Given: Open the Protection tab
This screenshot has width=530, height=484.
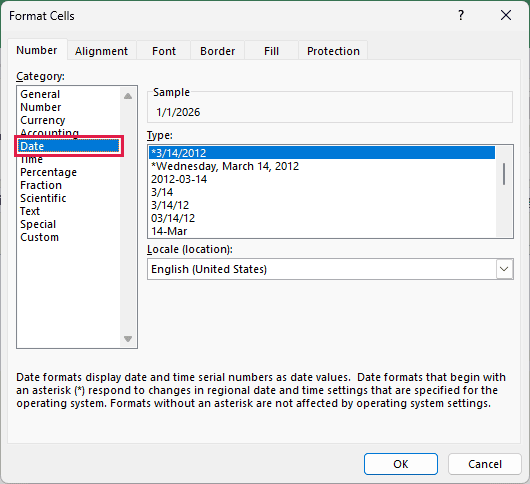Looking at the screenshot, I should [x=333, y=51].
